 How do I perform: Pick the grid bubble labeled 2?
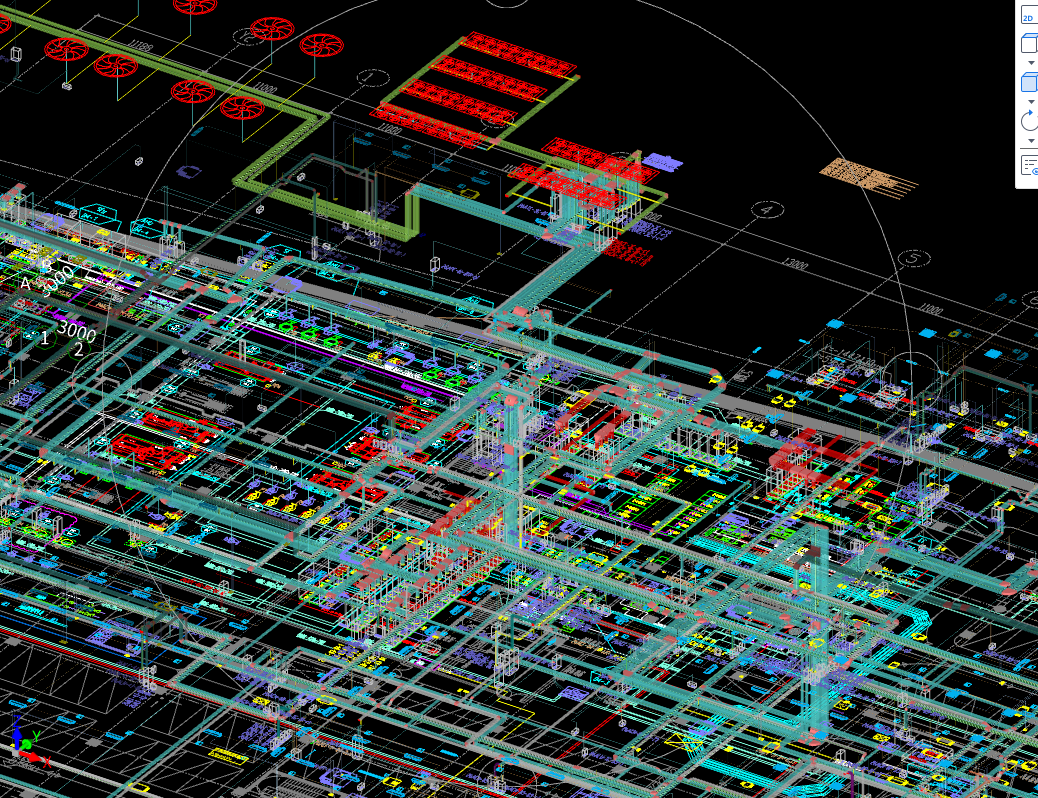click(79, 349)
